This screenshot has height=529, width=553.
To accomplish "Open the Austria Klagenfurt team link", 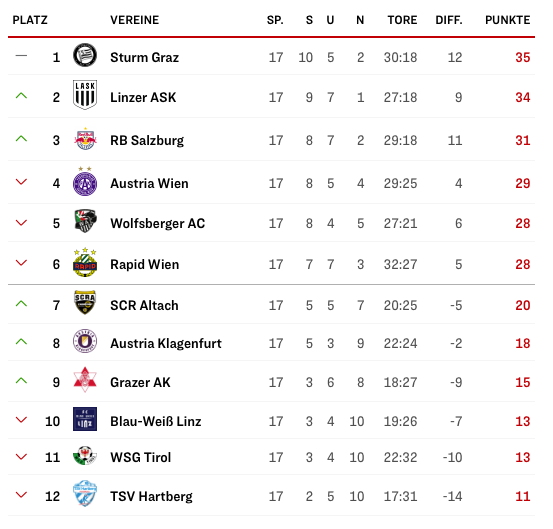I will [166, 343].
